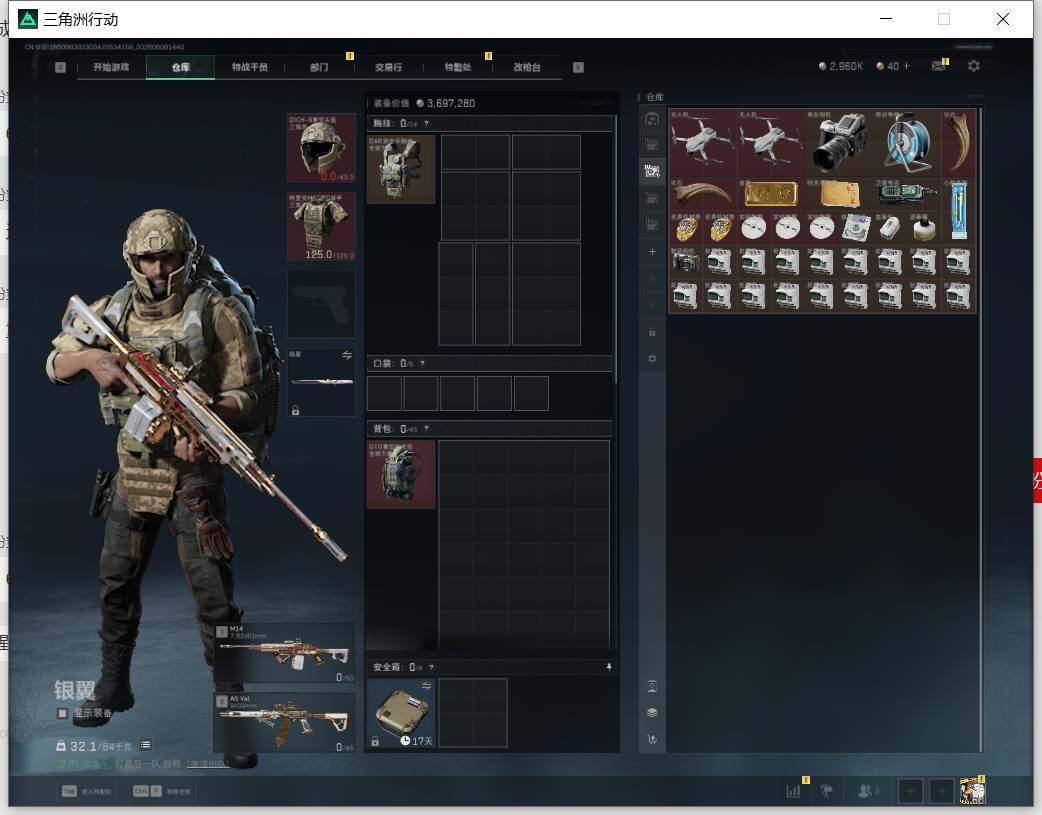Viewport: 1042px width, 815px height.
Task: Select the DICH helmet slot
Action: pyautogui.click(x=321, y=148)
